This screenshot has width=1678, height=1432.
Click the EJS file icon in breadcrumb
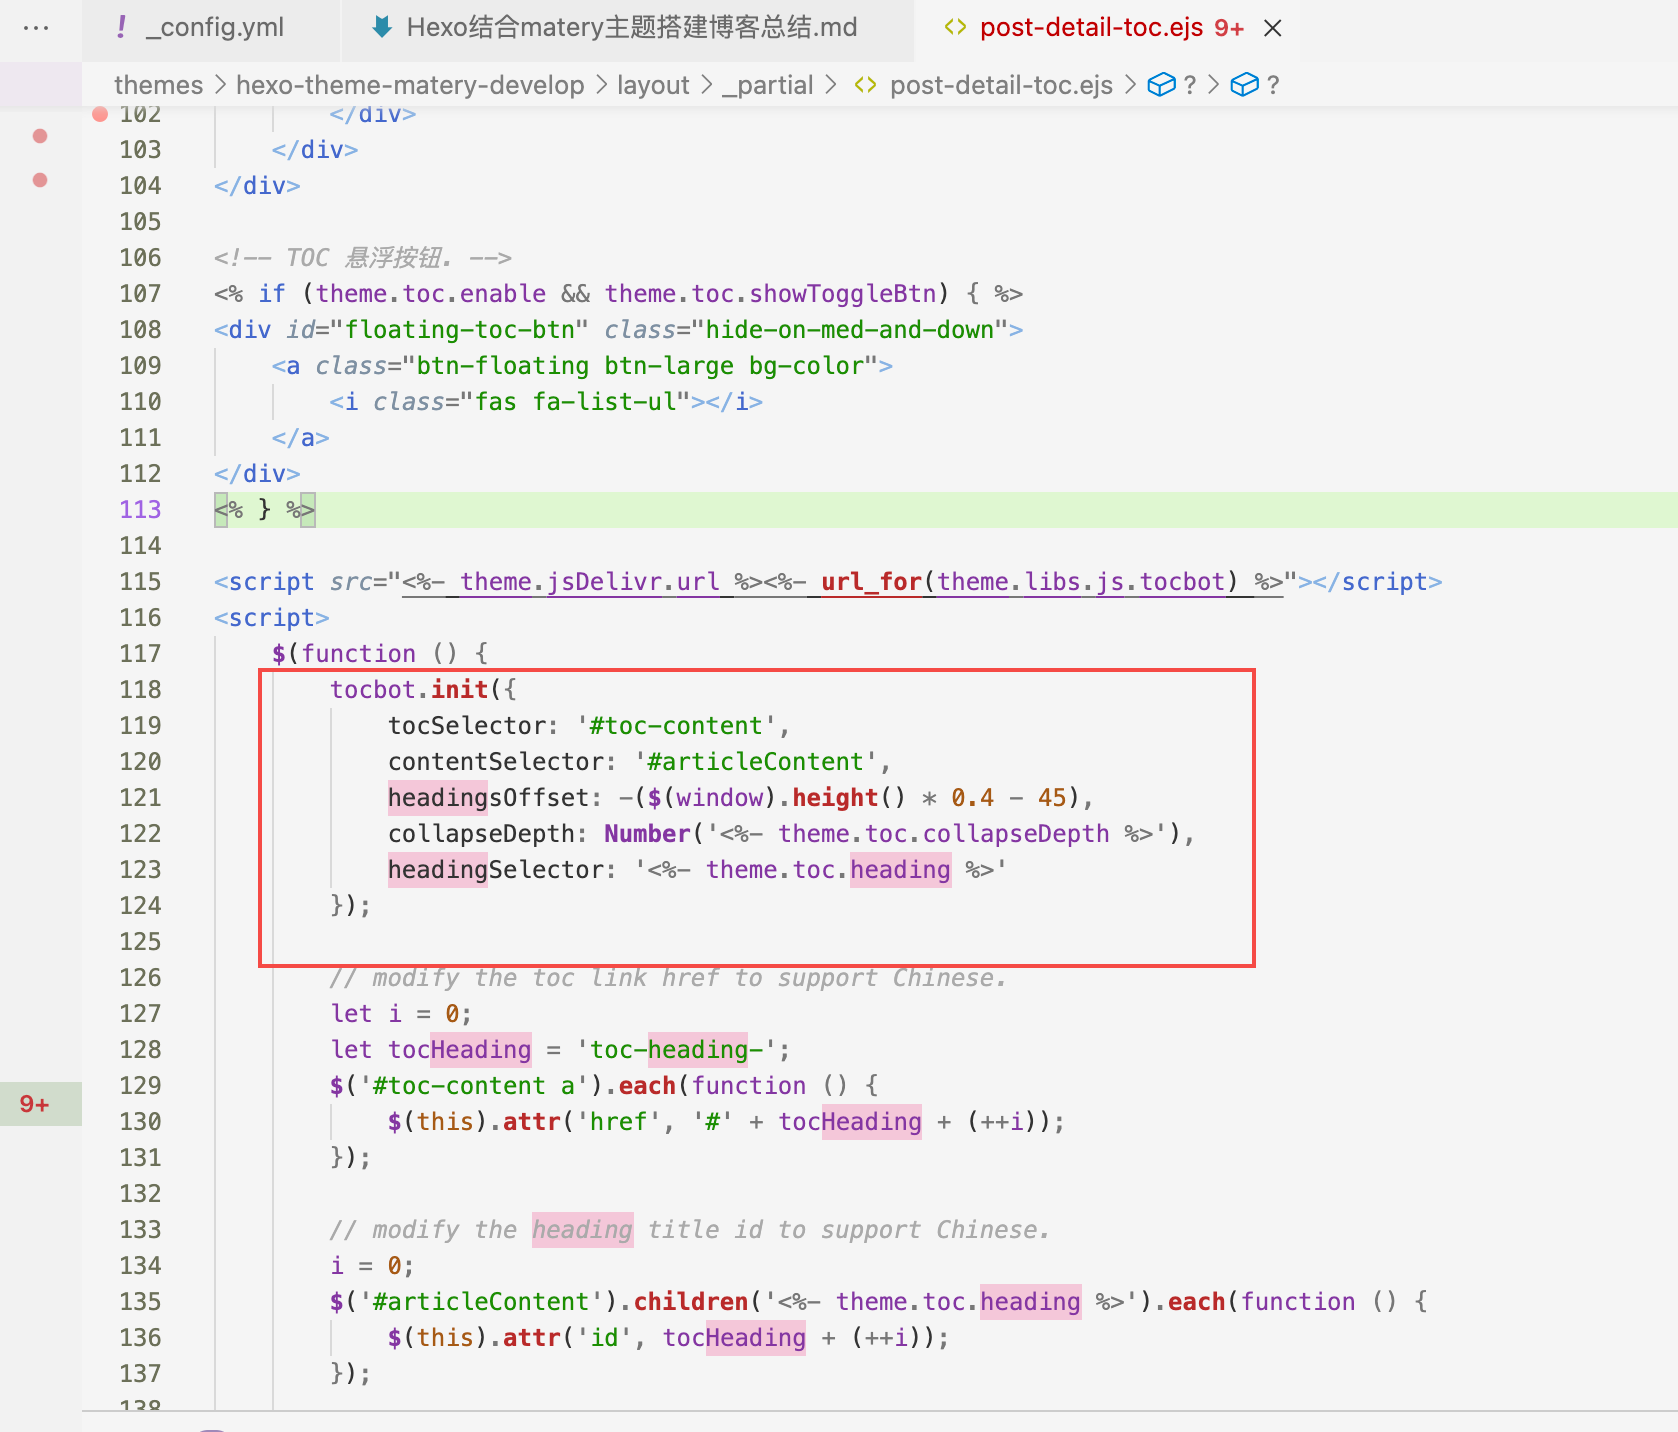point(865,85)
